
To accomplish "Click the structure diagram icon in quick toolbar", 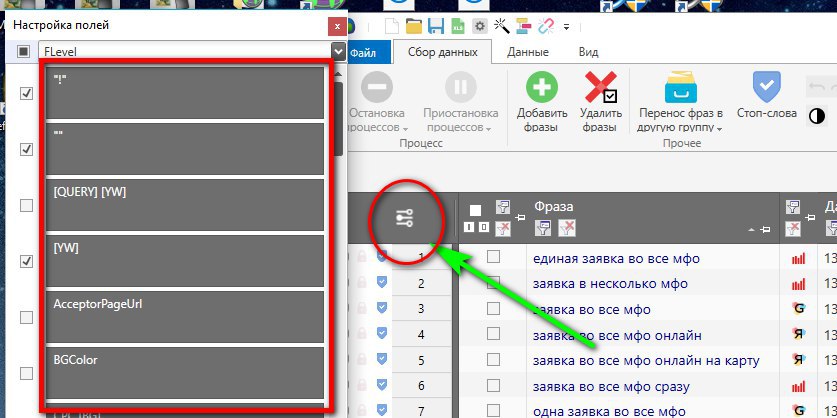I will point(524,26).
